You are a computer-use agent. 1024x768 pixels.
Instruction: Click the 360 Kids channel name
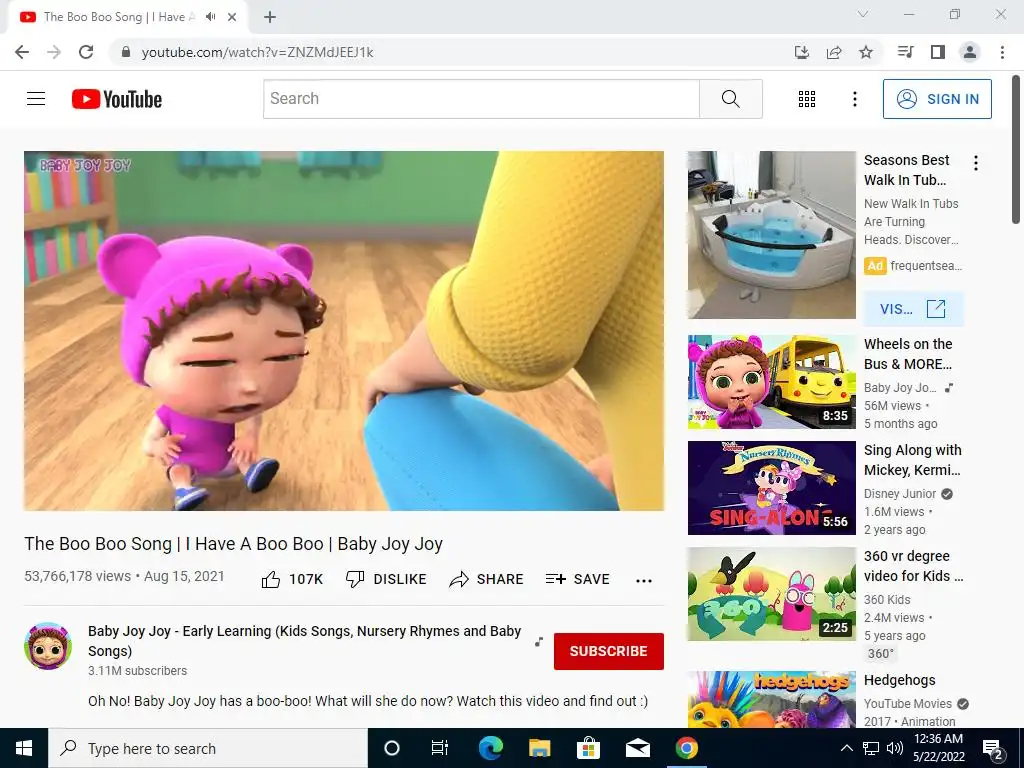pos(887,600)
